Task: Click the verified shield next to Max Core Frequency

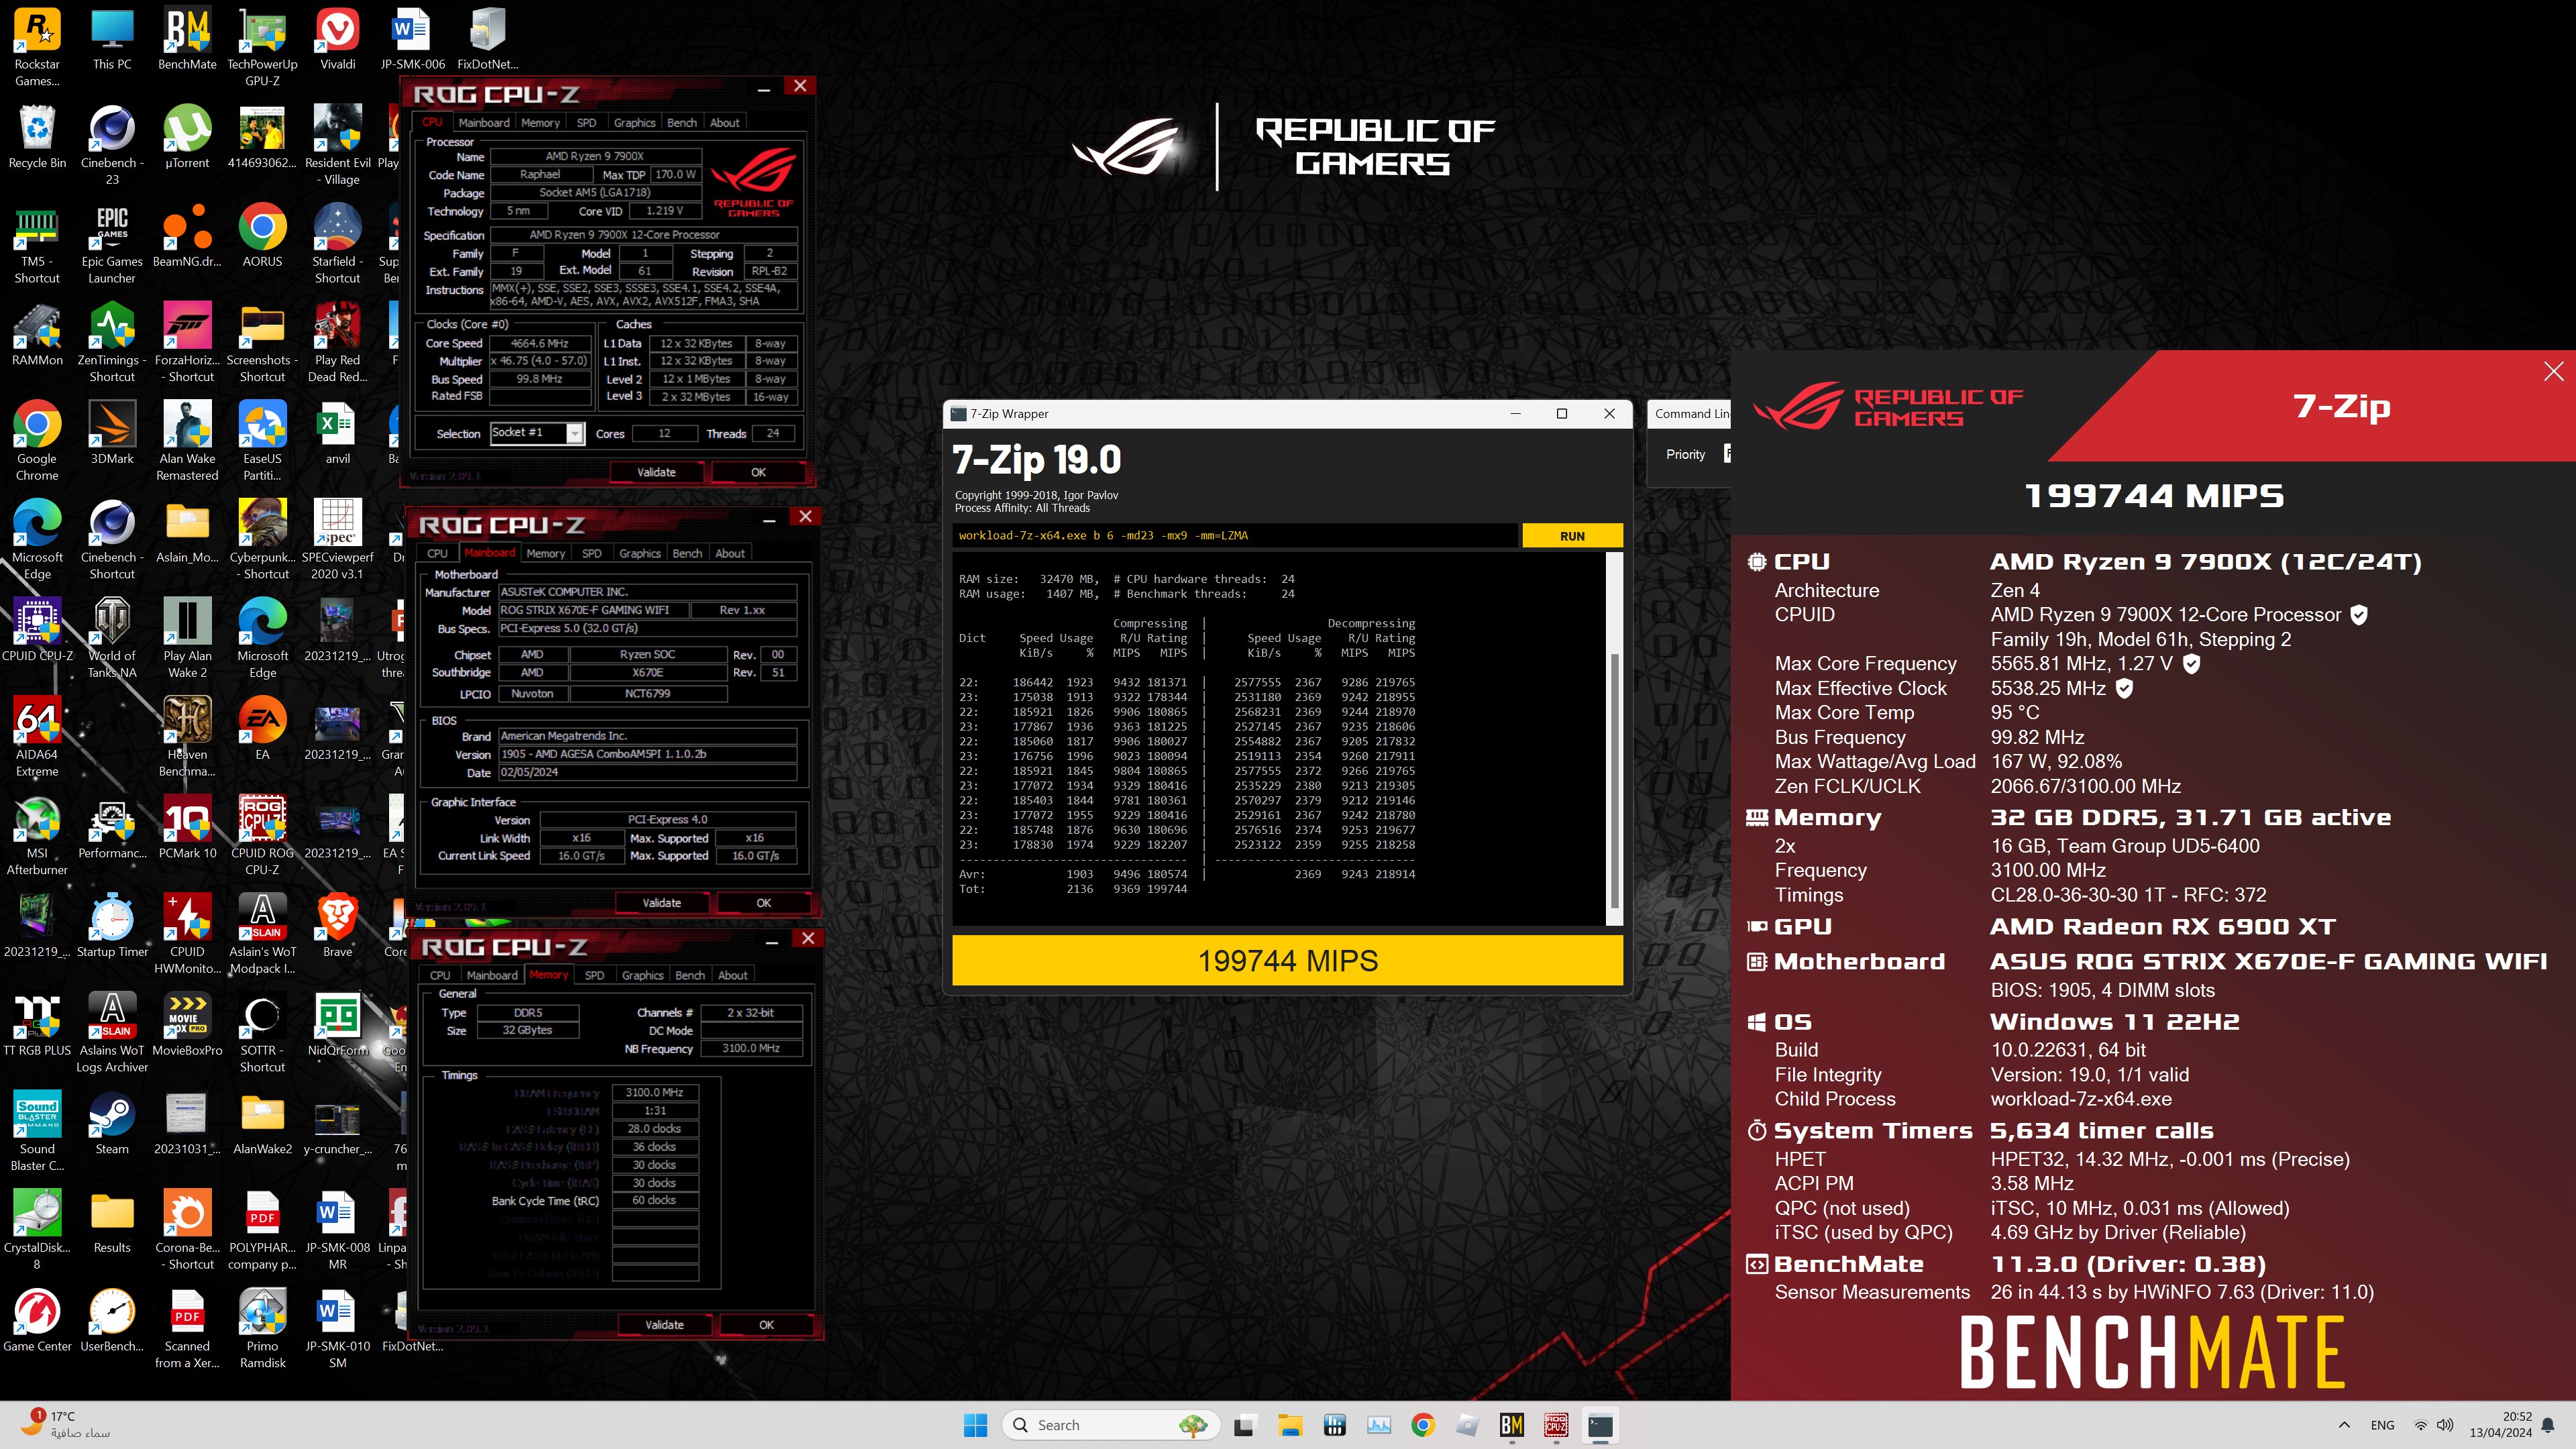Action: [x=2191, y=663]
